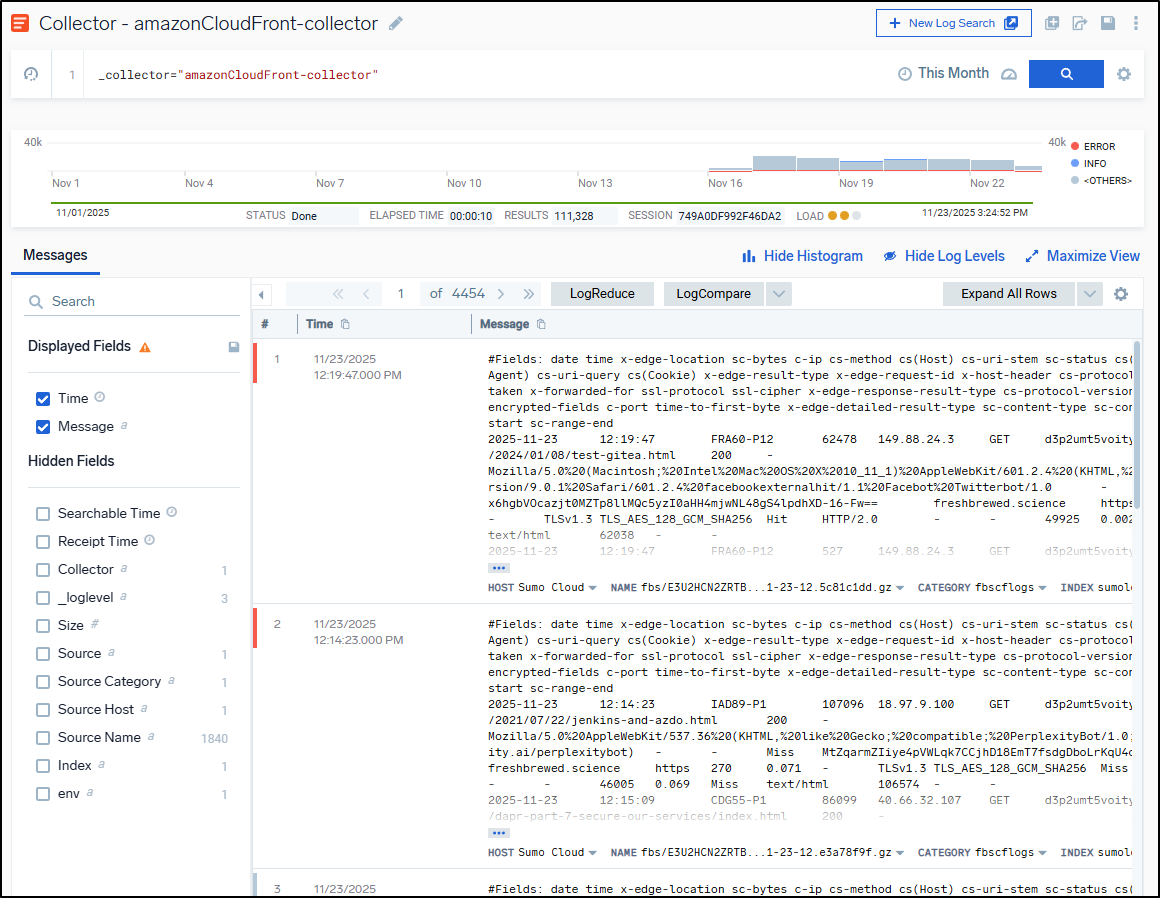Enable the Source Host hidden field
This screenshot has height=898, width=1160.
(43, 710)
